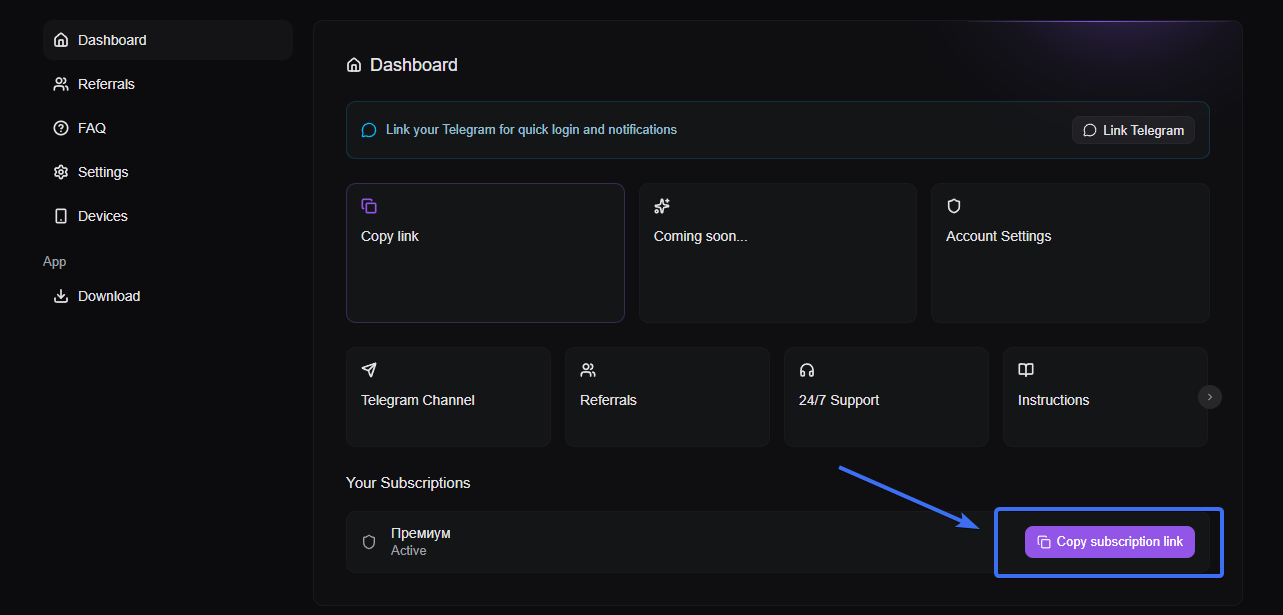Open Dashboard in the sidebar
1283x615 pixels.
[168, 40]
